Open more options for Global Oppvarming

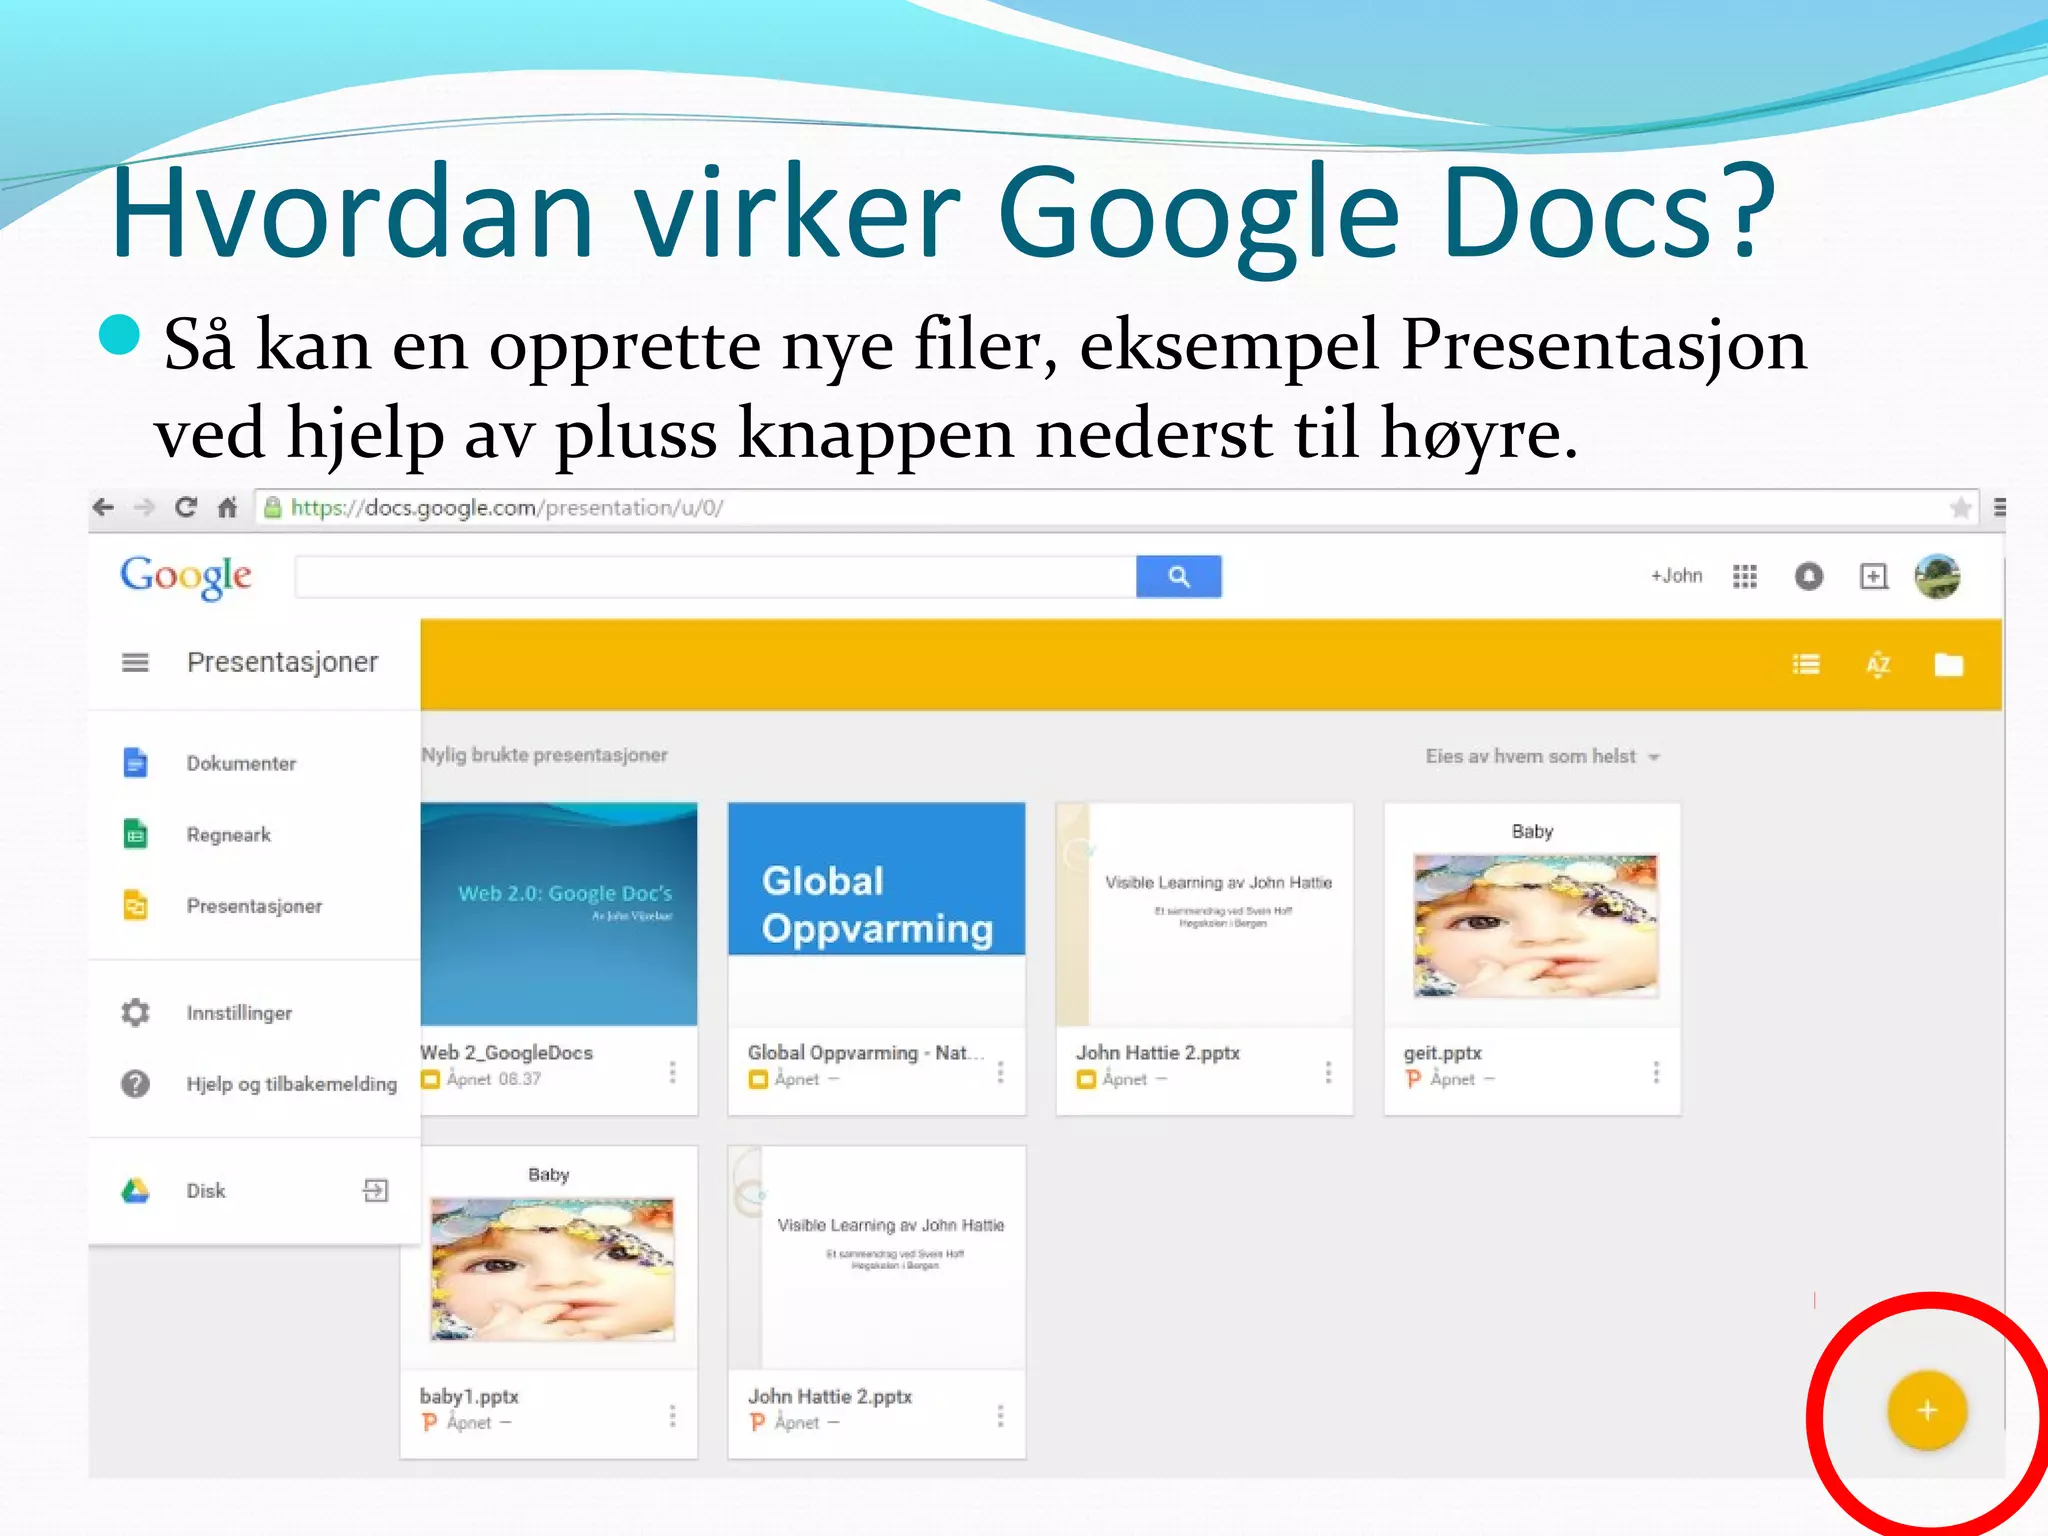coord(1000,1072)
